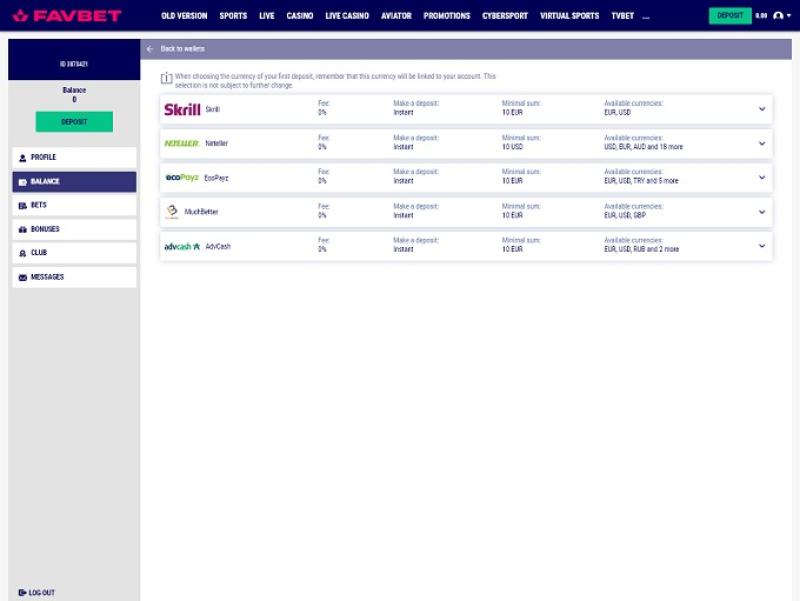Click the Neteller logo icon
Screen dimensions: 800x601
click(x=182, y=143)
